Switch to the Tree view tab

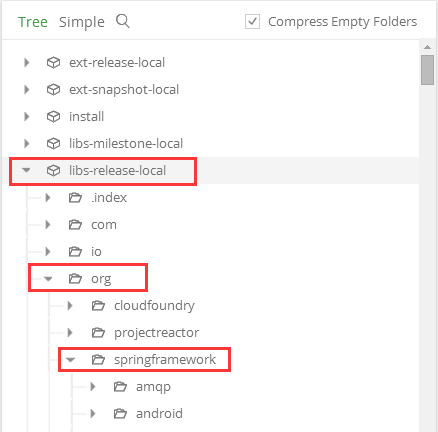pyautogui.click(x=33, y=22)
